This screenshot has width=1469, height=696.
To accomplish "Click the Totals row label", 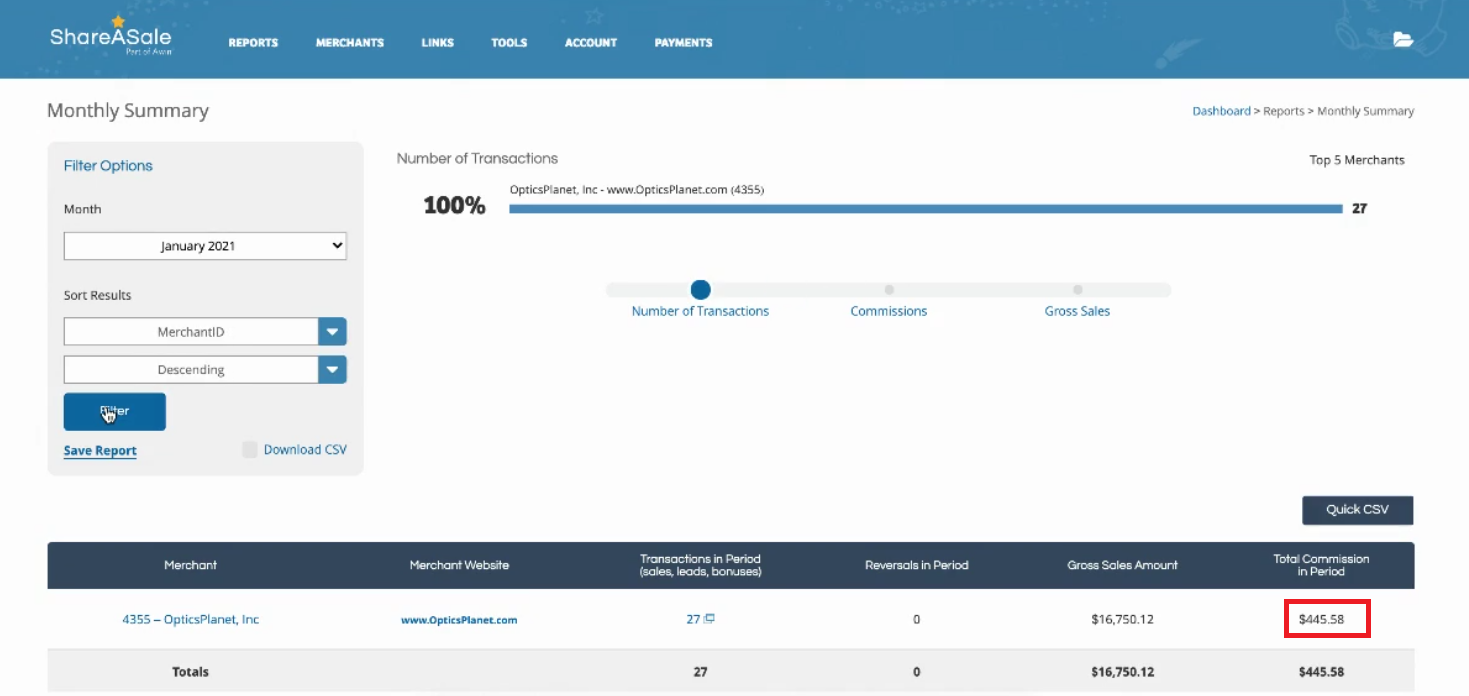I will point(190,672).
